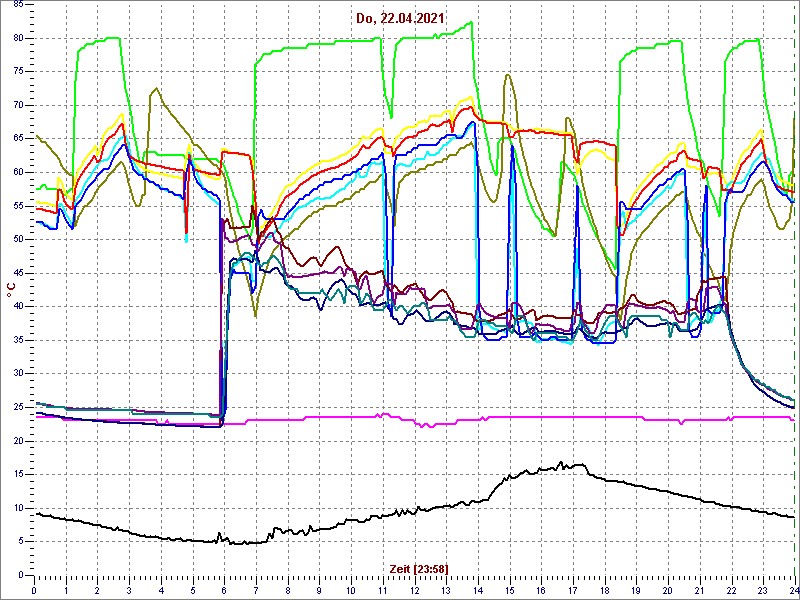
Task: Click hour label '6' on time axis
Action: 224,590
